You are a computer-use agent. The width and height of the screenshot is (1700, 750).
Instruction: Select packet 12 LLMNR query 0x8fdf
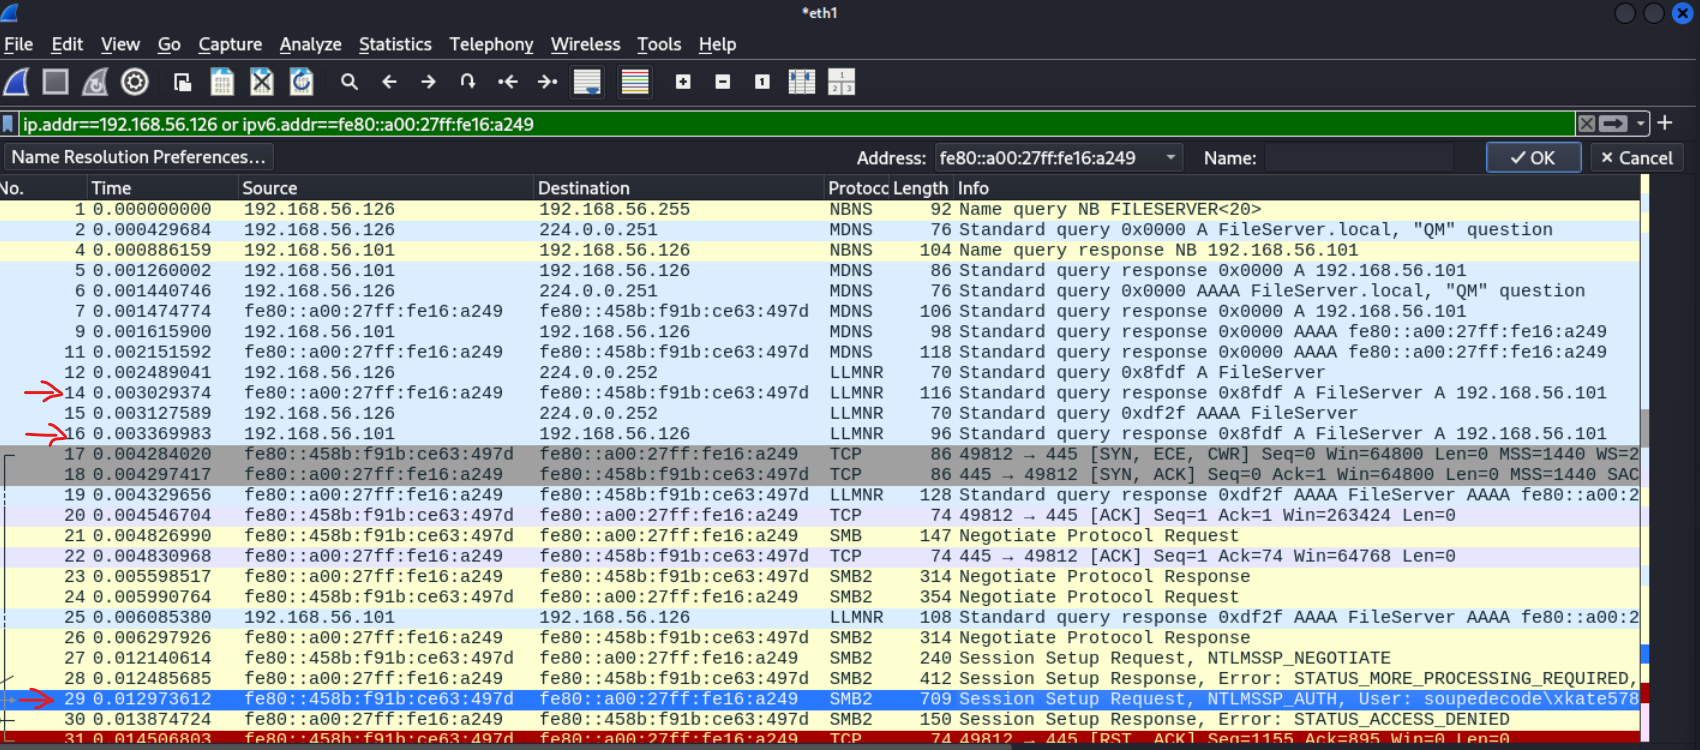pos(820,372)
